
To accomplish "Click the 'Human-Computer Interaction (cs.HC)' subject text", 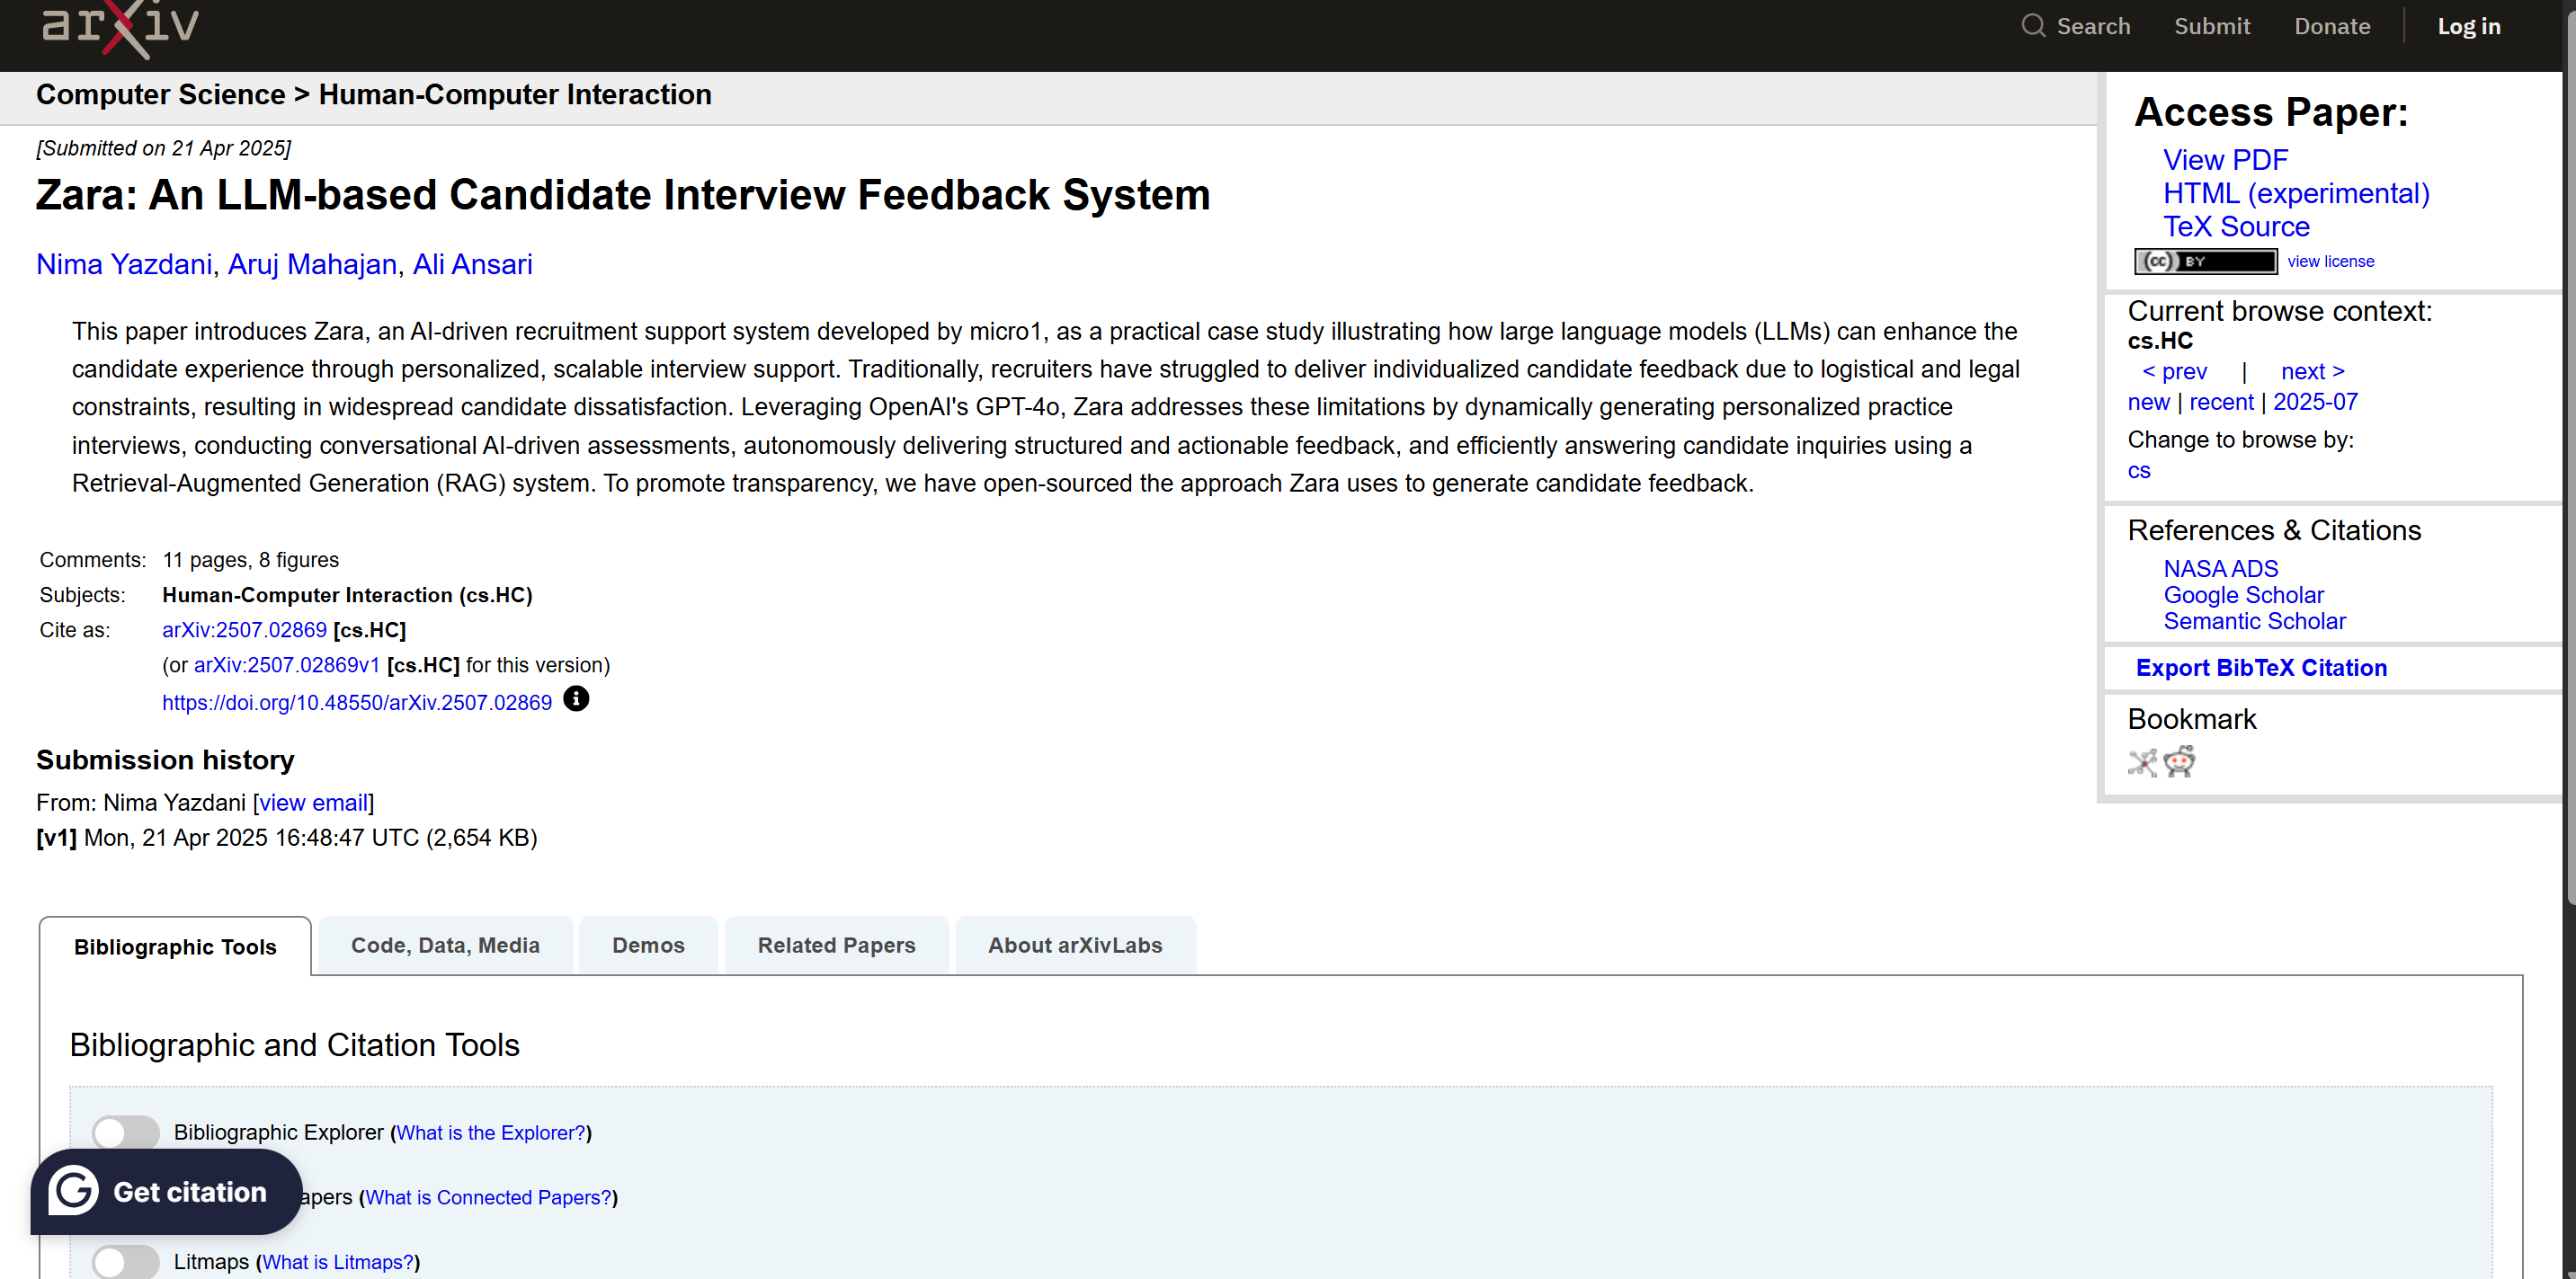I will click(x=347, y=595).
